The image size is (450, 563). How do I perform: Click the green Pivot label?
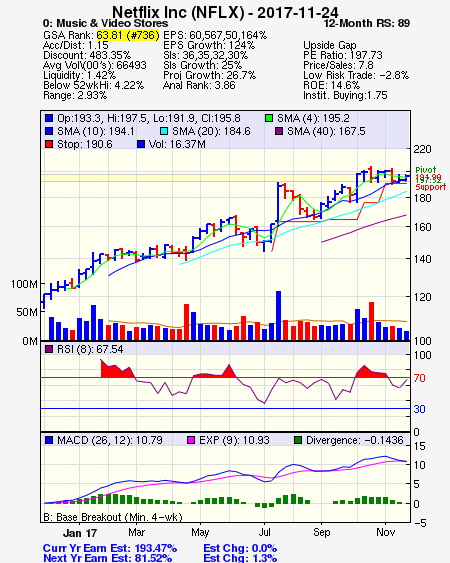coord(426,169)
